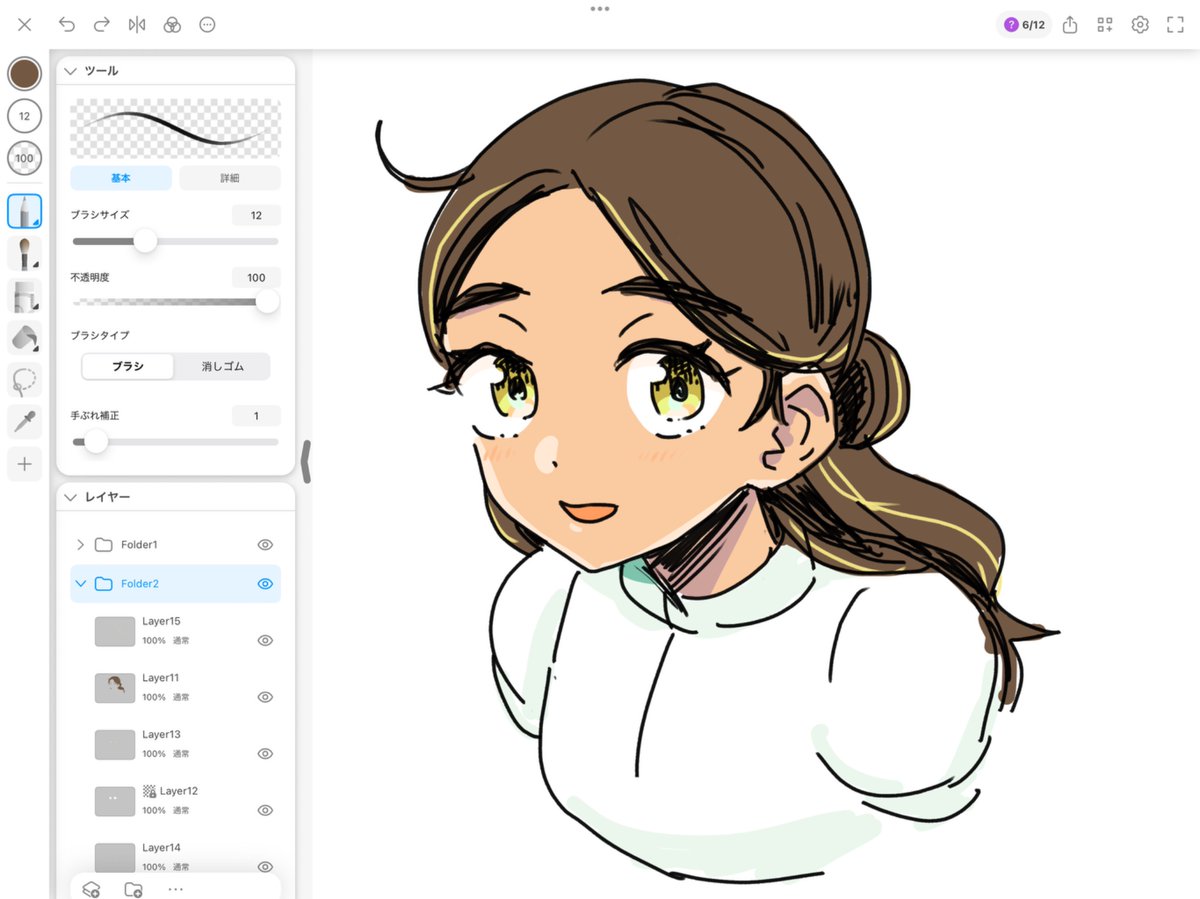Expand Folder1 with its arrow
The height and width of the screenshot is (899, 1200).
tap(80, 545)
